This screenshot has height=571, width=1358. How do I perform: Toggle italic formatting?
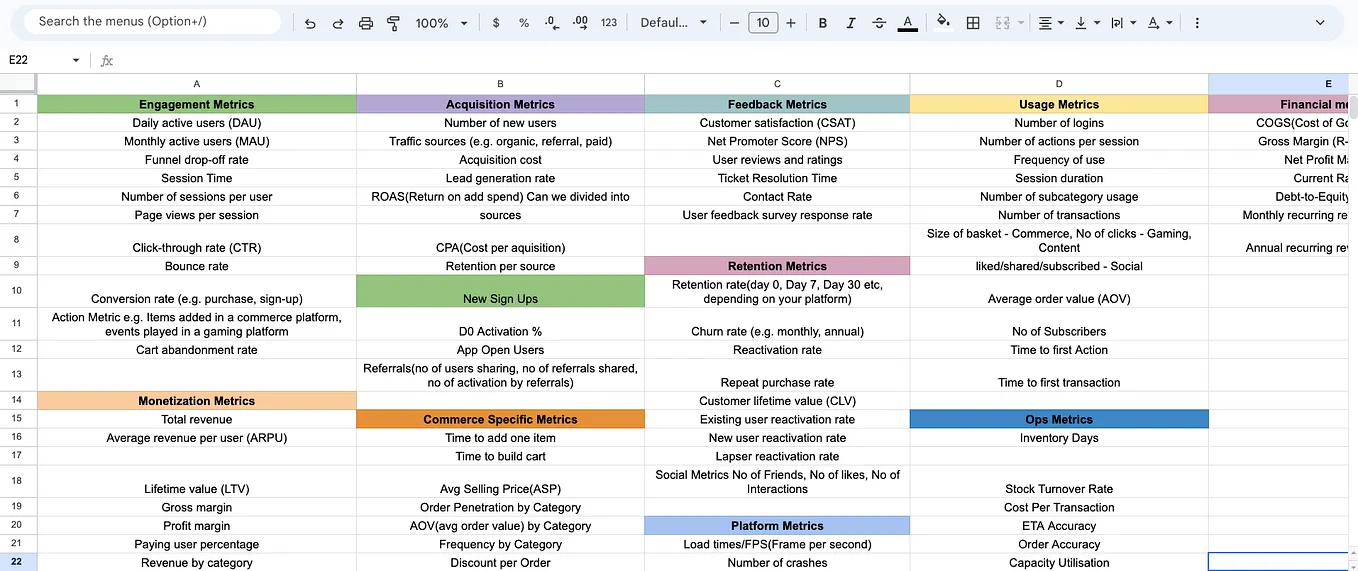coord(850,22)
